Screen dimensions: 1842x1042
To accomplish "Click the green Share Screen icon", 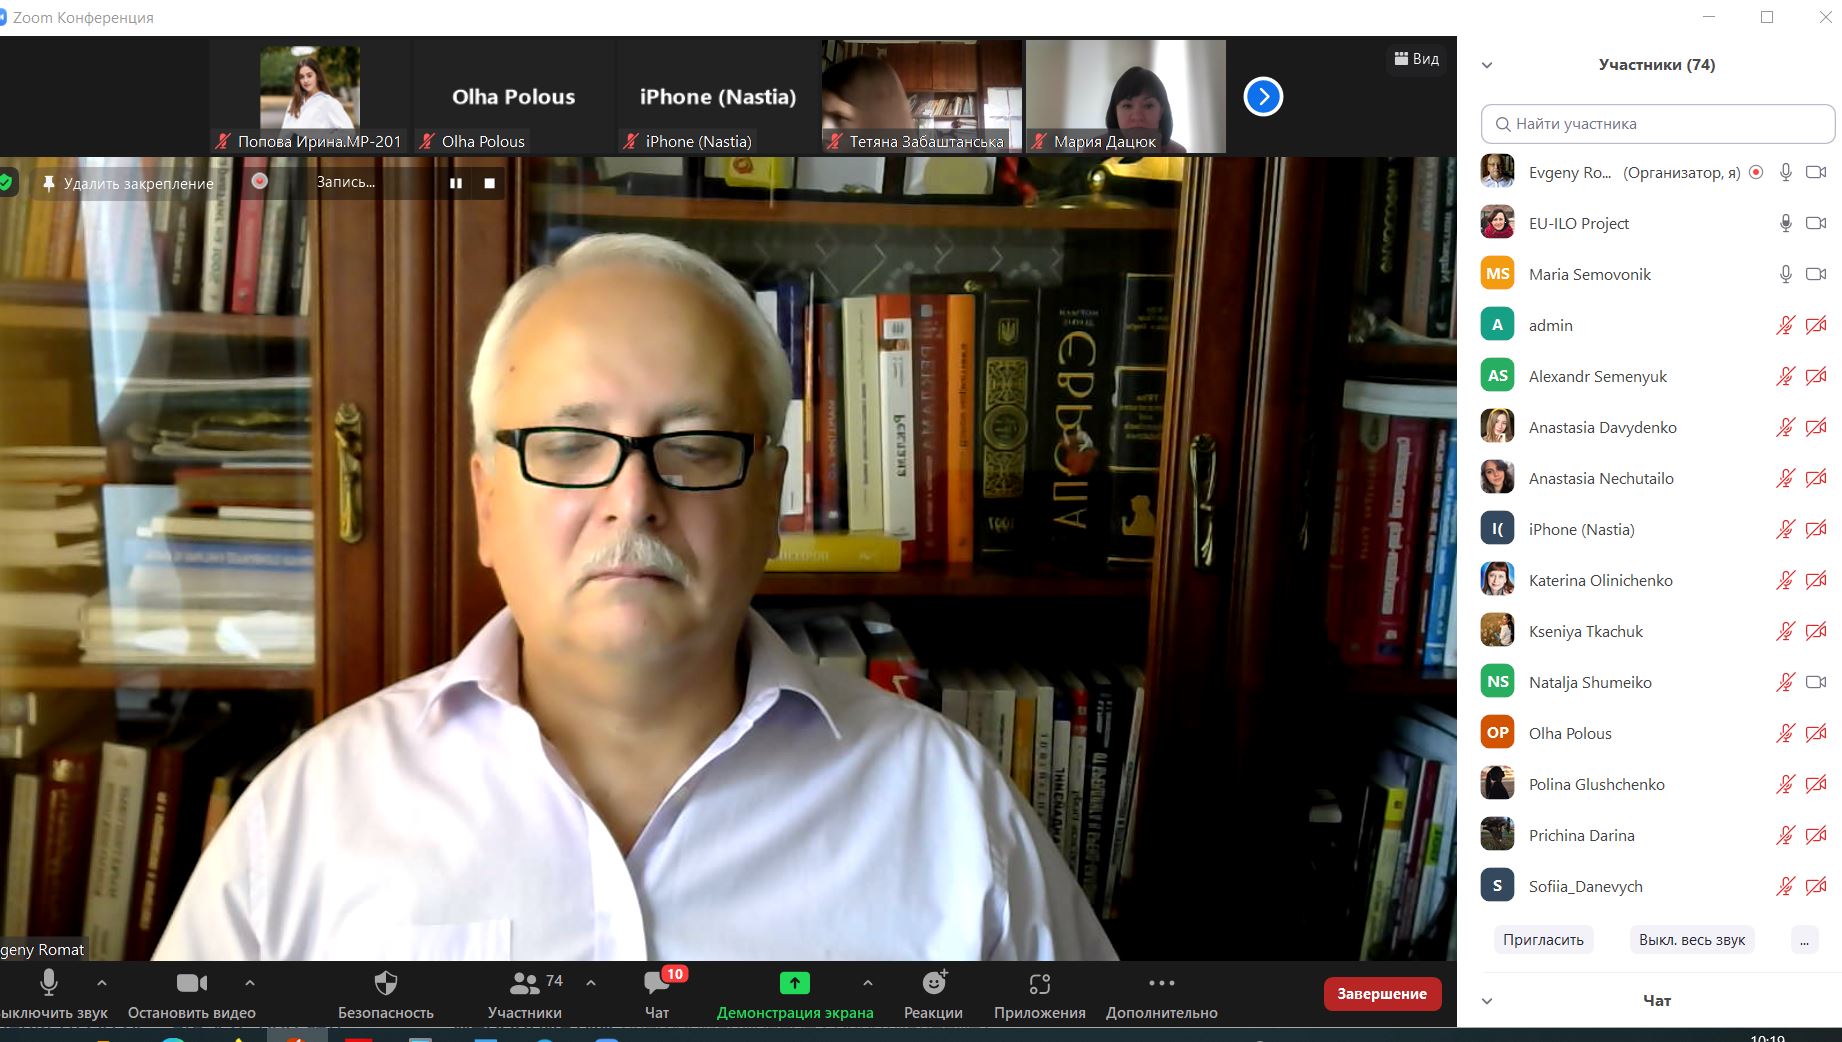I will coord(794,984).
